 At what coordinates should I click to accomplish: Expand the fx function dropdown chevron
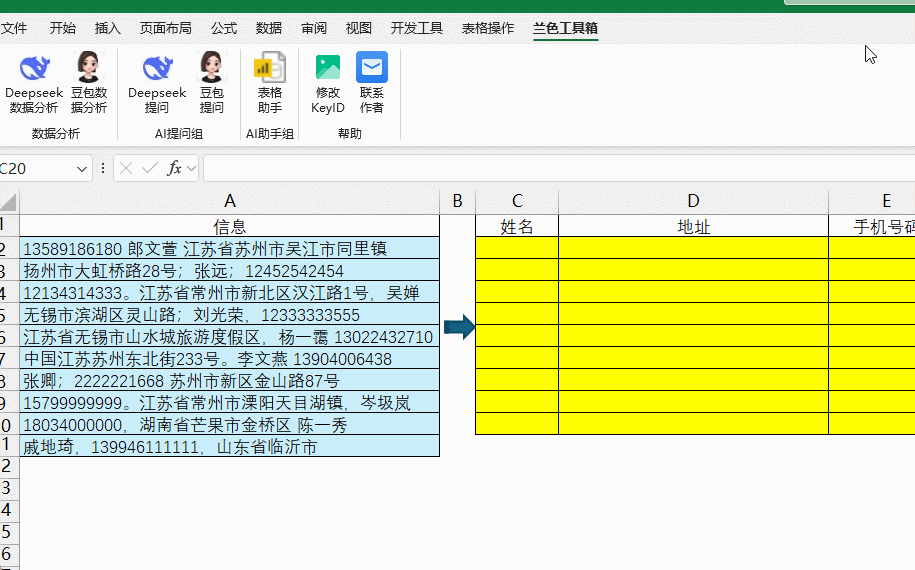point(191,169)
